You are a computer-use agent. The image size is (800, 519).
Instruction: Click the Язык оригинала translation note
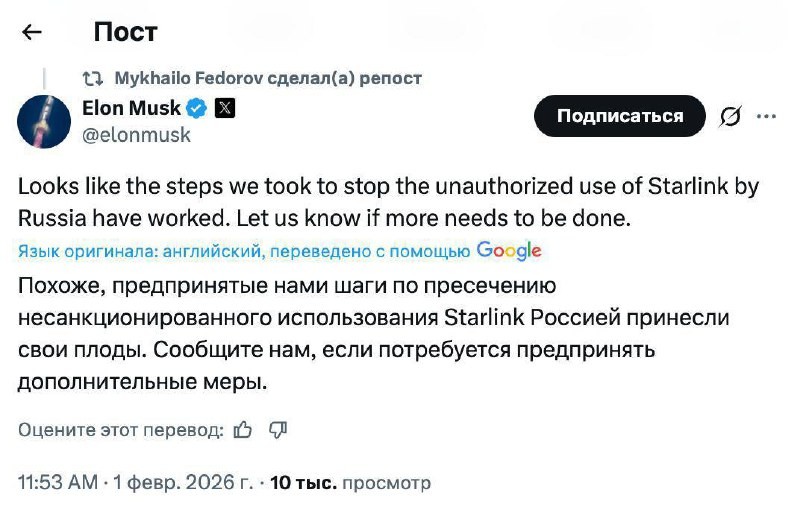pos(244,252)
